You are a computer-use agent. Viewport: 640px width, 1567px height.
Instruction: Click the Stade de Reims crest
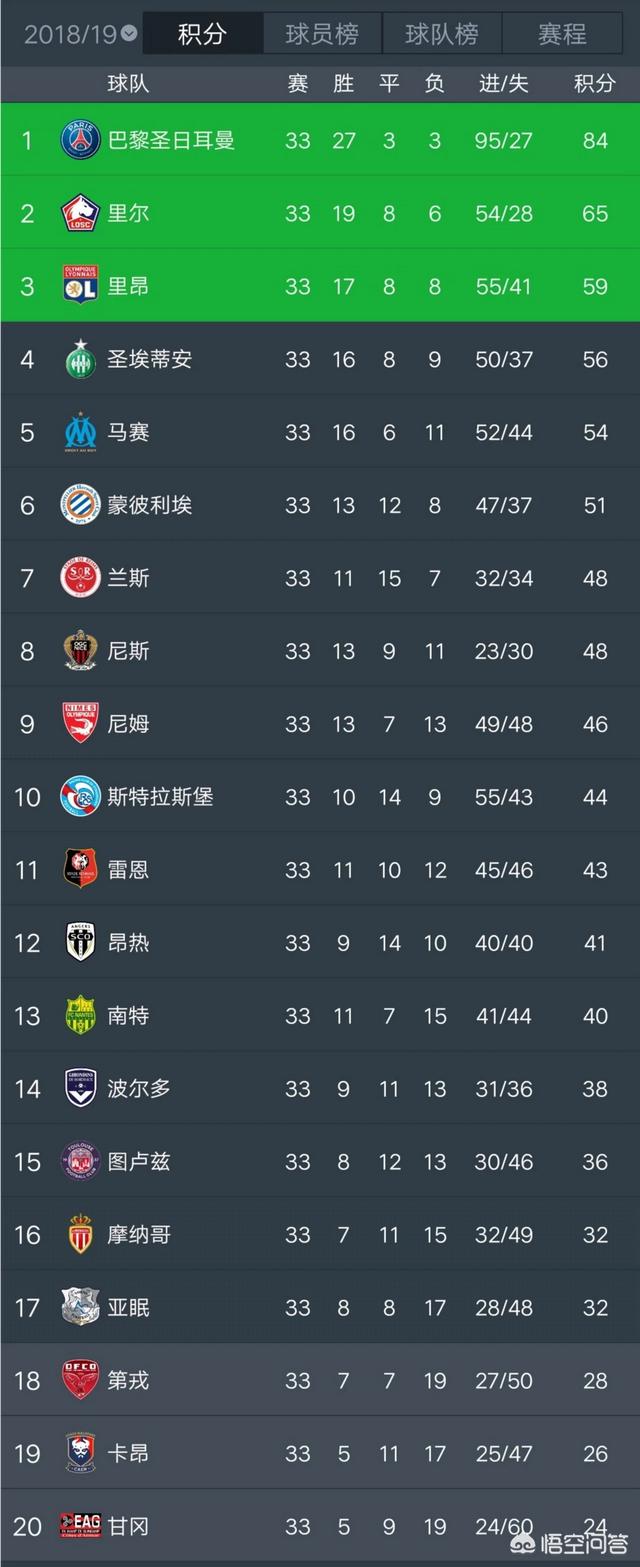click(x=80, y=578)
